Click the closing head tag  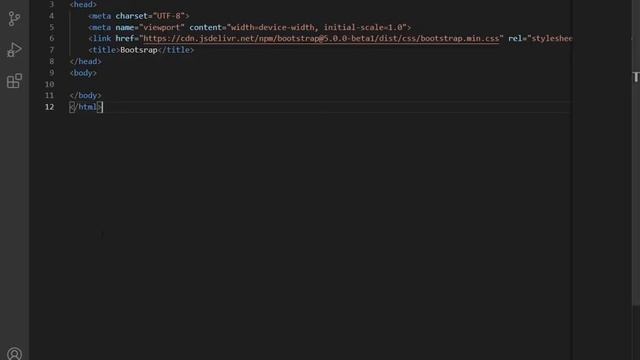85,61
